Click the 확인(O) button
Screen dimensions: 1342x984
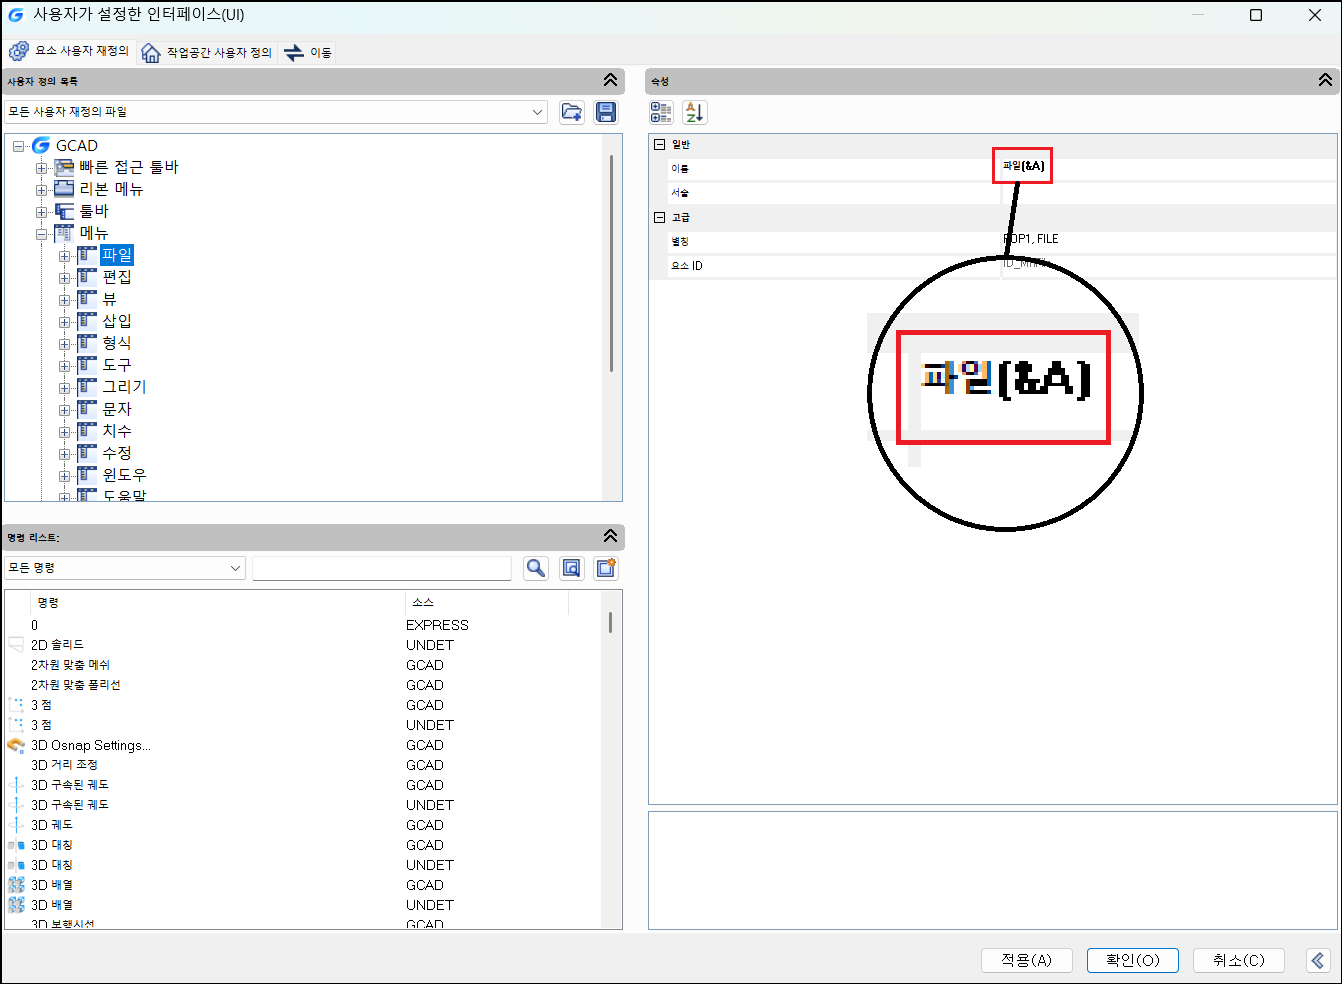(1133, 960)
